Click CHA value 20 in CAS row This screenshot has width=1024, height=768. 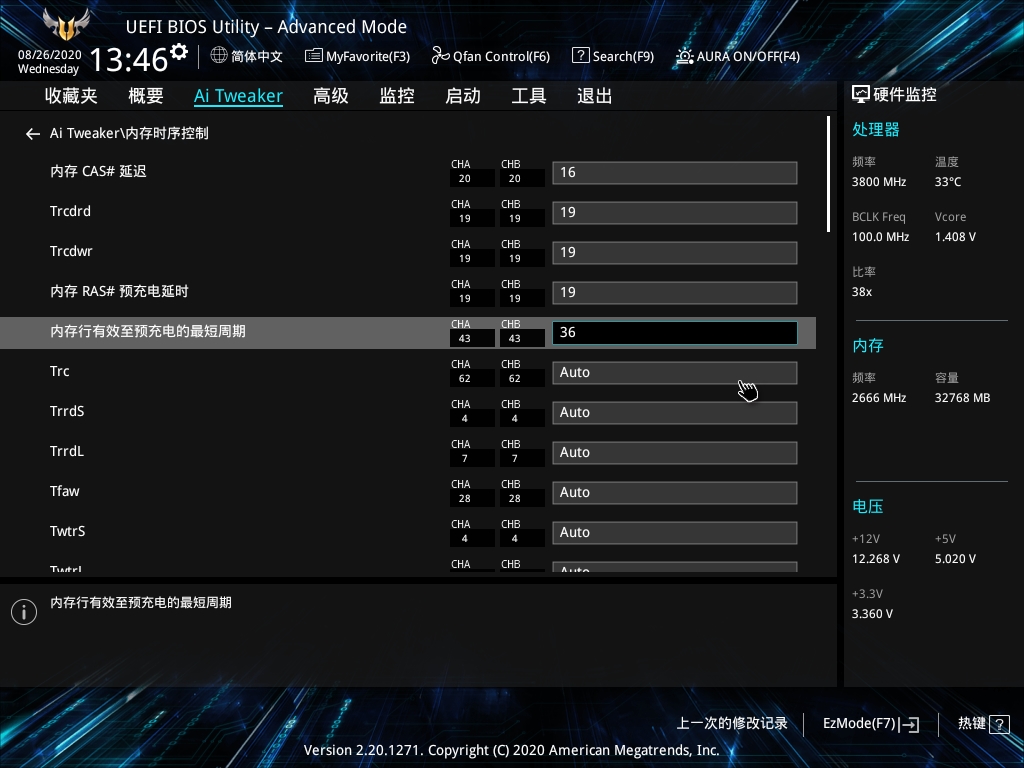coord(464,179)
